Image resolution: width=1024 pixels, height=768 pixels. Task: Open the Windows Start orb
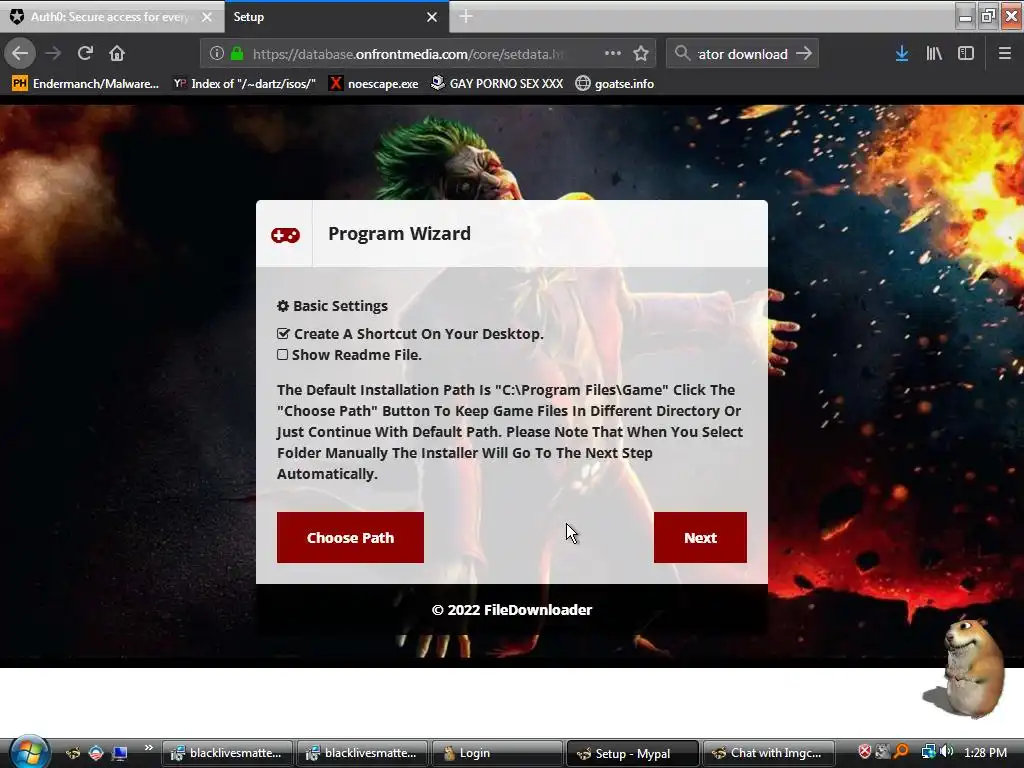click(28, 752)
